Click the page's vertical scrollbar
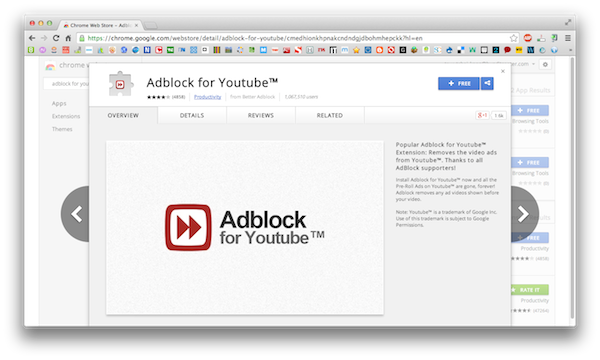This screenshot has width=600, height=360. [572, 187]
